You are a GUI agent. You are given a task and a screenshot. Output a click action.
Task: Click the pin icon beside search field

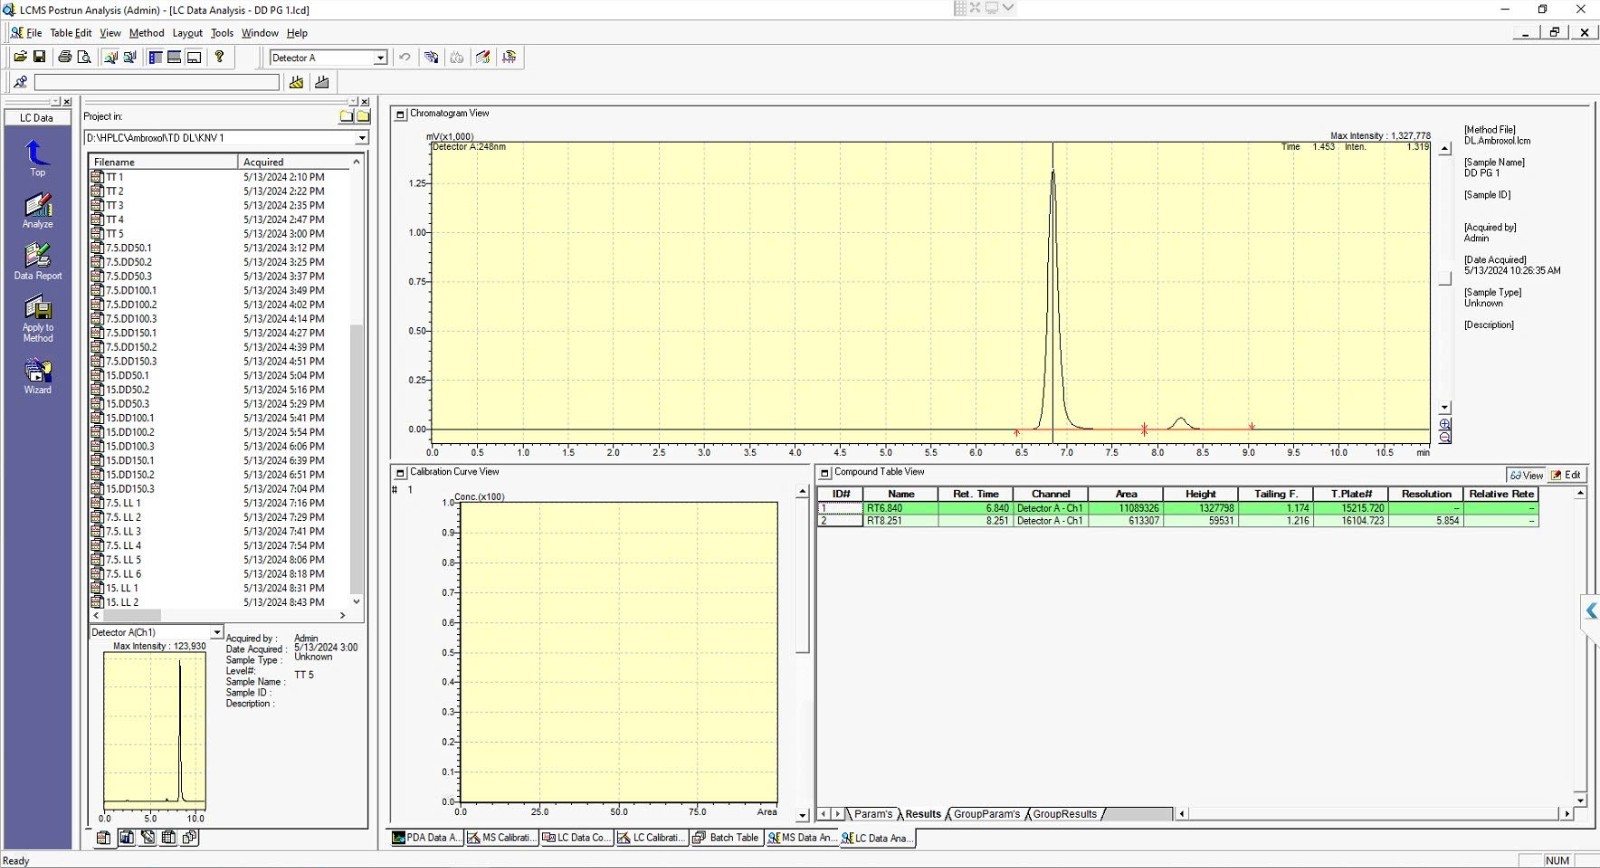[20, 82]
